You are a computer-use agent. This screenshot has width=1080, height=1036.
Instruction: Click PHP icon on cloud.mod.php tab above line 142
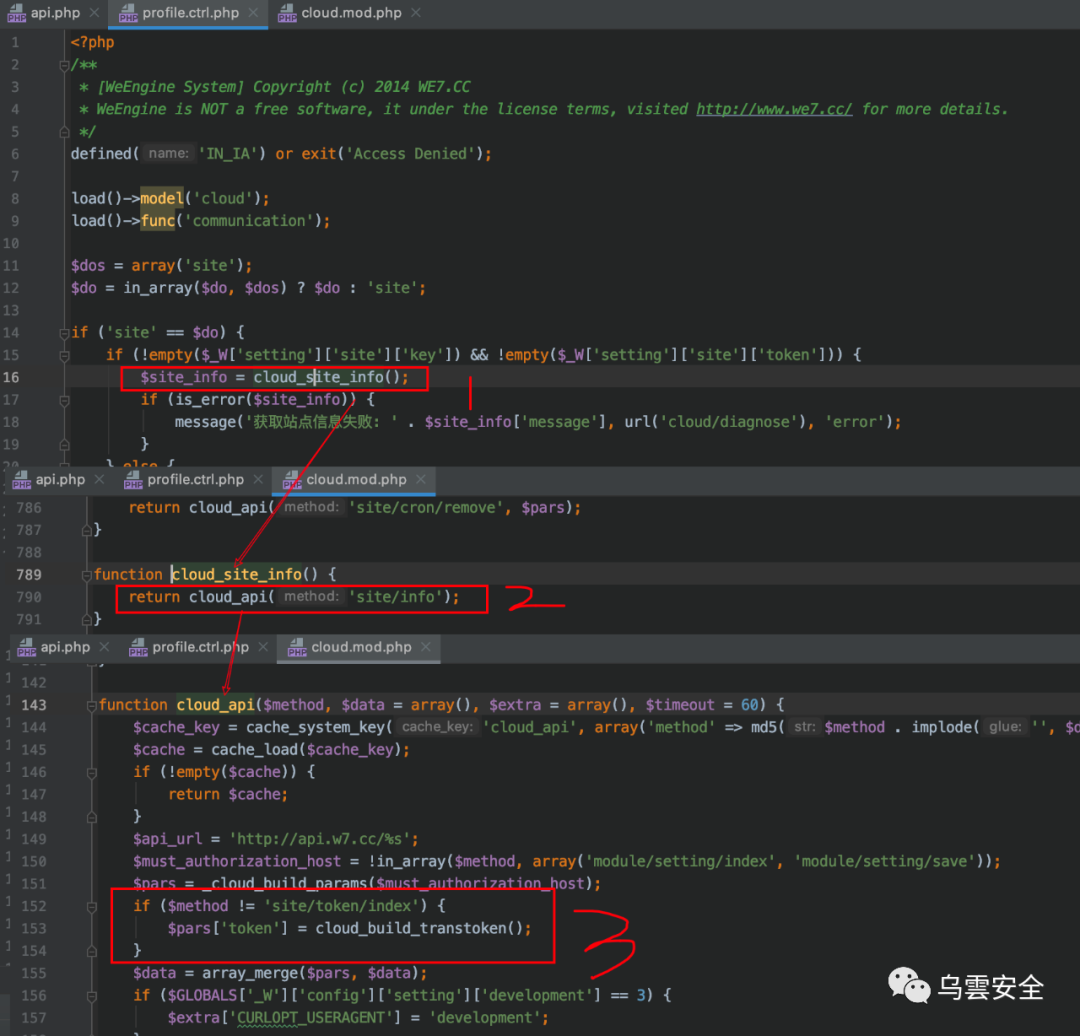point(297,648)
